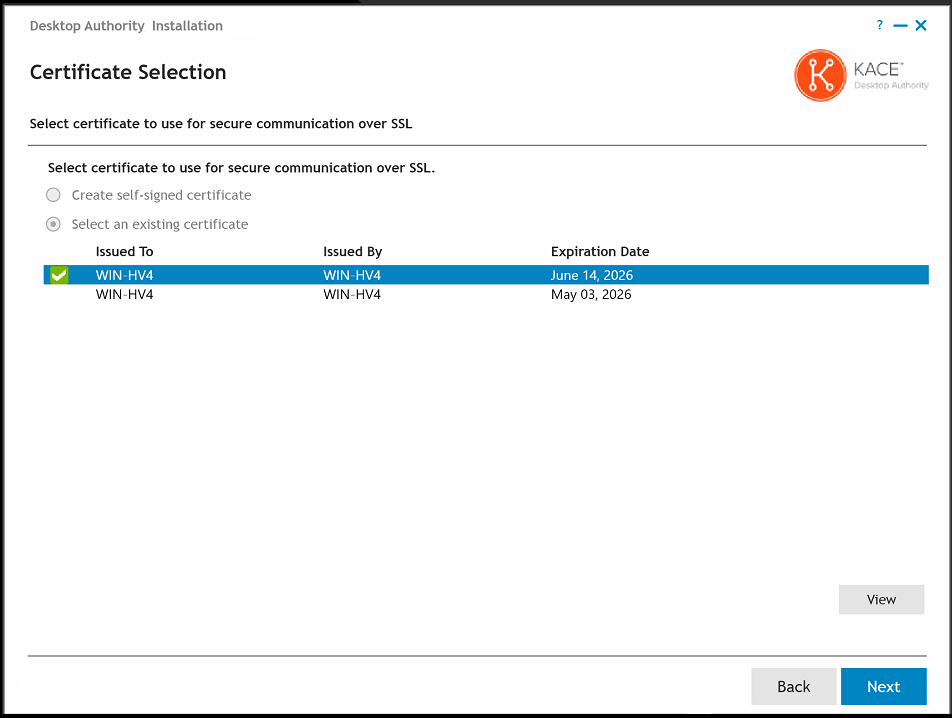
Task: Click WIN-HV4 Issued To in first row
Action: [x=124, y=275]
